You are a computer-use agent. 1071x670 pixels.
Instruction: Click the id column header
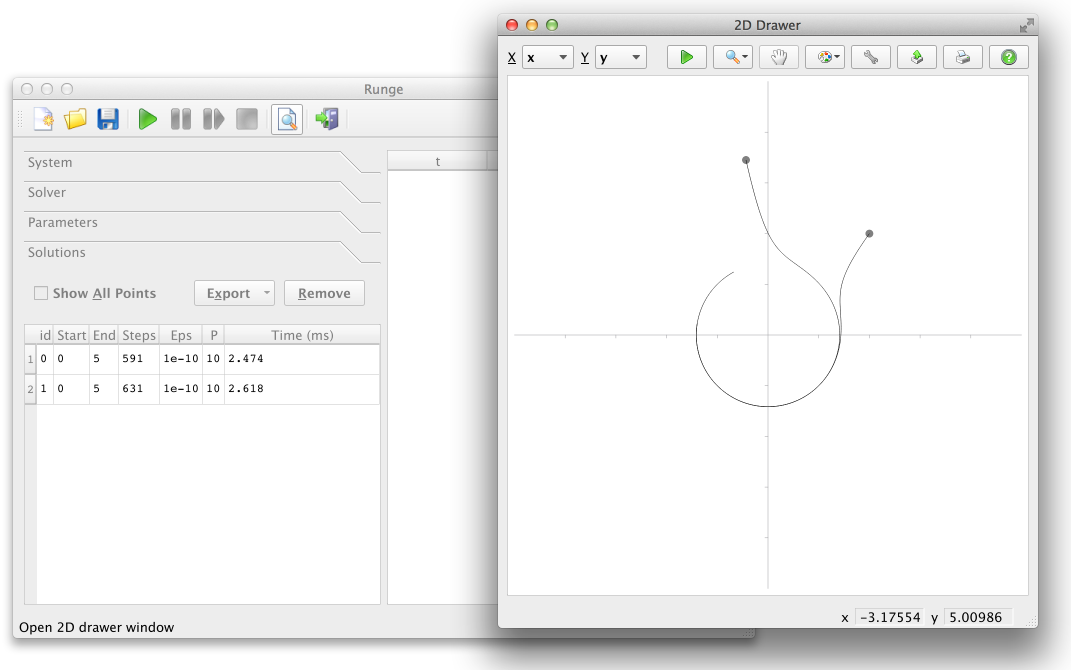point(45,335)
